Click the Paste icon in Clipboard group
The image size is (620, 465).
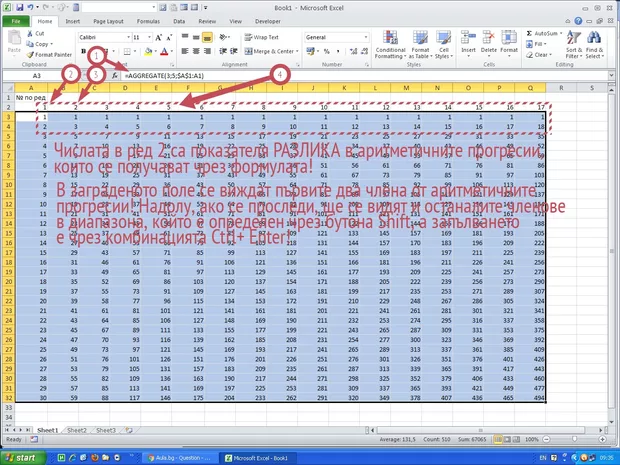[14, 41]
